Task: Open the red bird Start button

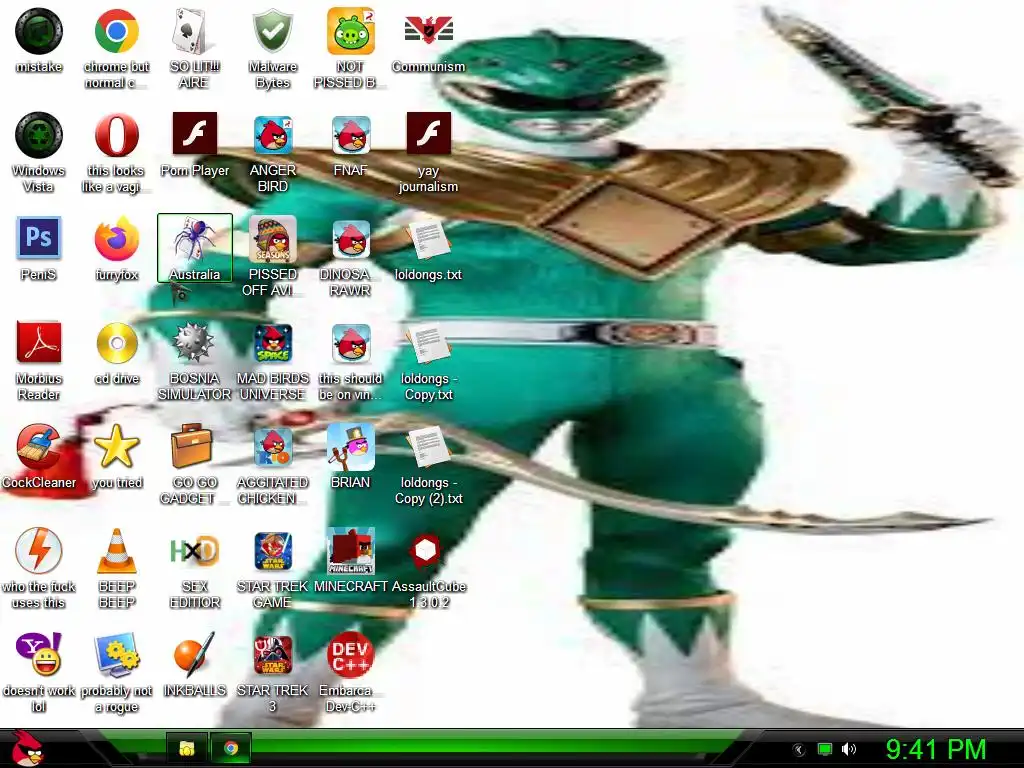Action: 27,748
